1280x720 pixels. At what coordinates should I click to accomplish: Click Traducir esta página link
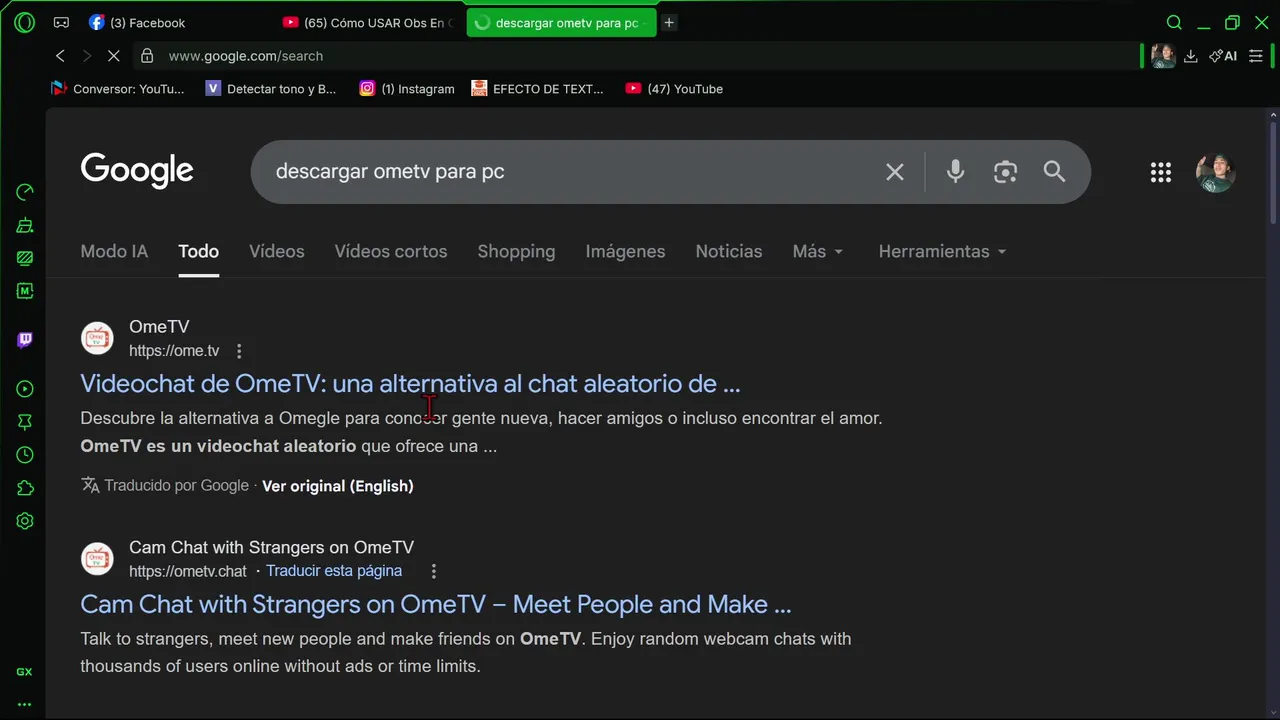tap(334, 571)
